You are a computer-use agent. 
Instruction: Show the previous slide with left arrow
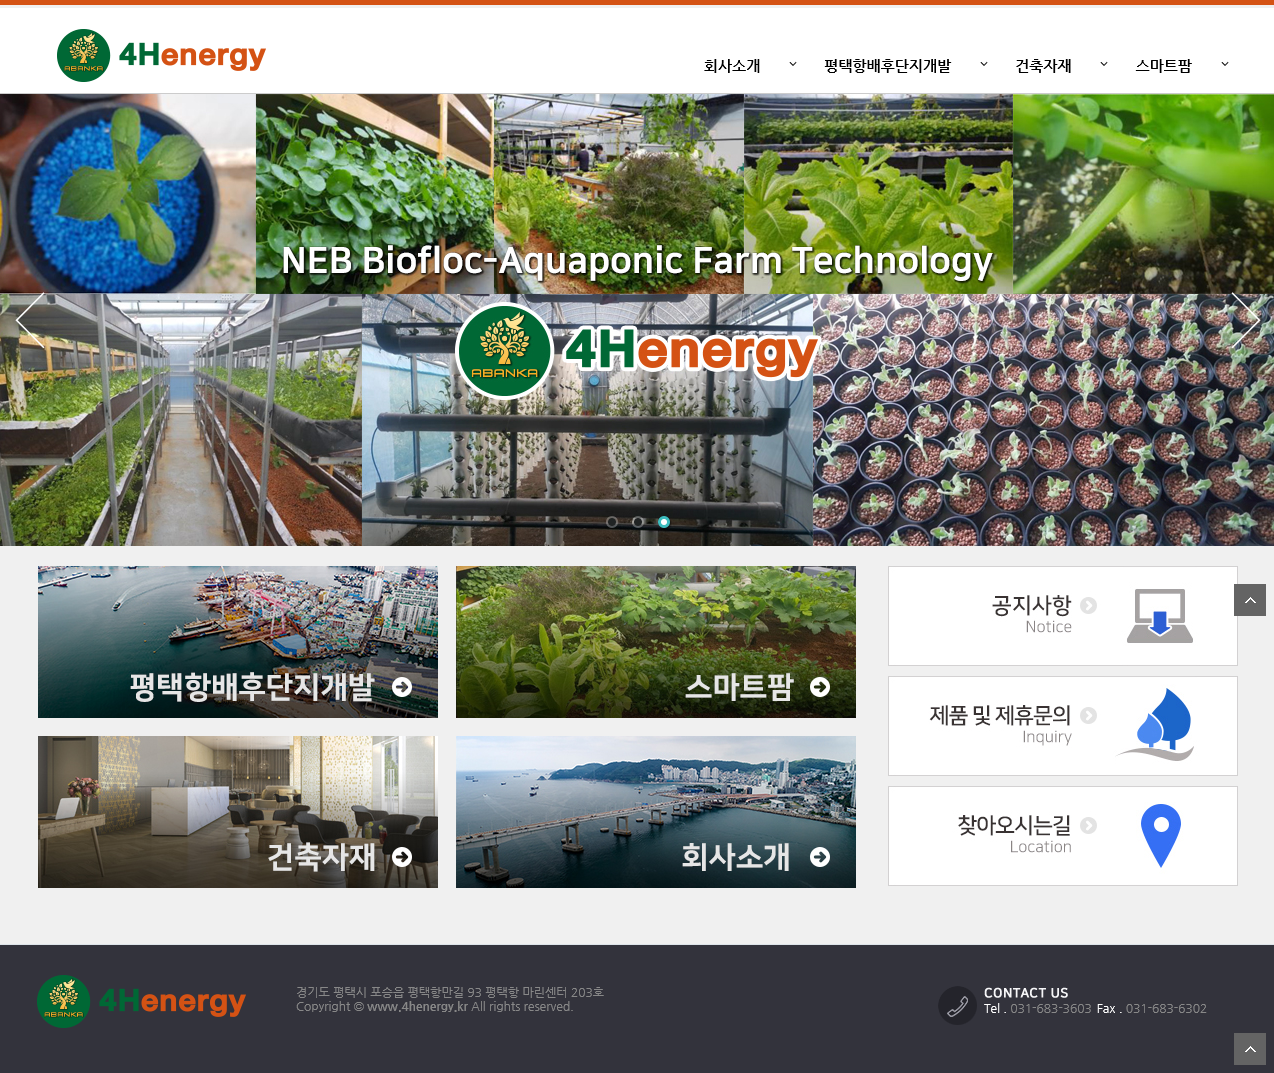point(29,319)
